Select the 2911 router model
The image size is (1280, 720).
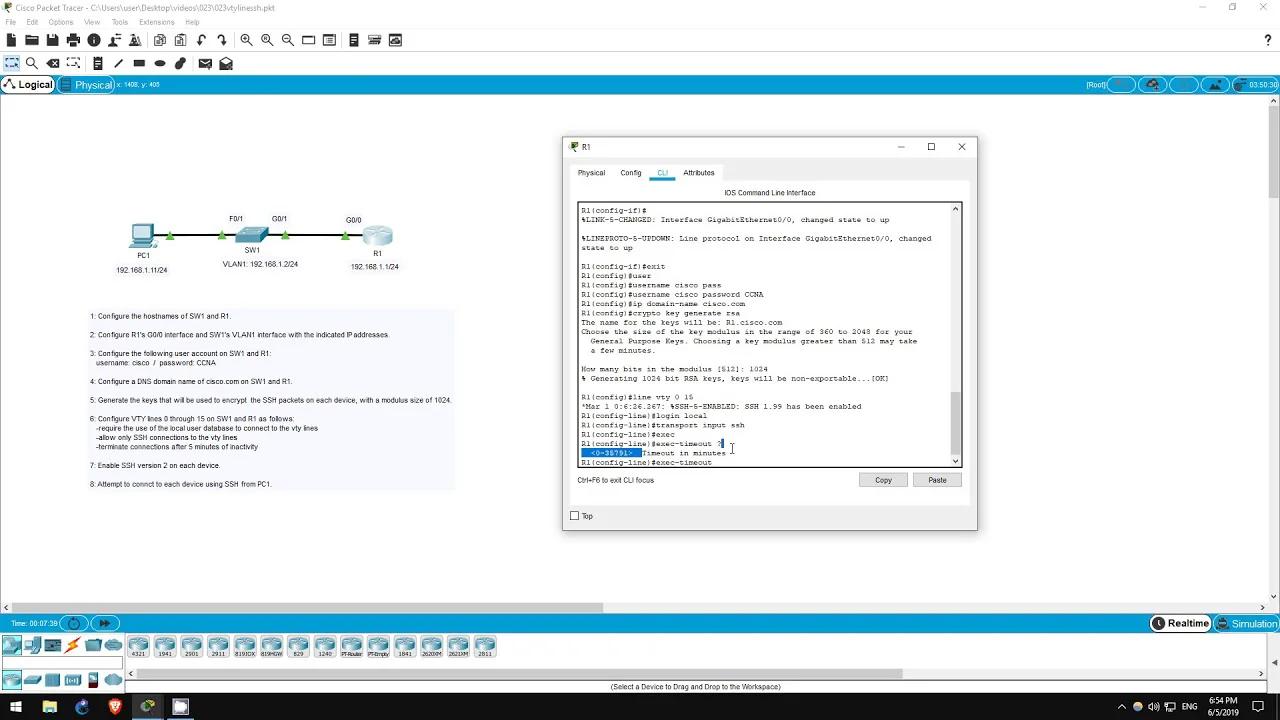click(x=218, y=645)
